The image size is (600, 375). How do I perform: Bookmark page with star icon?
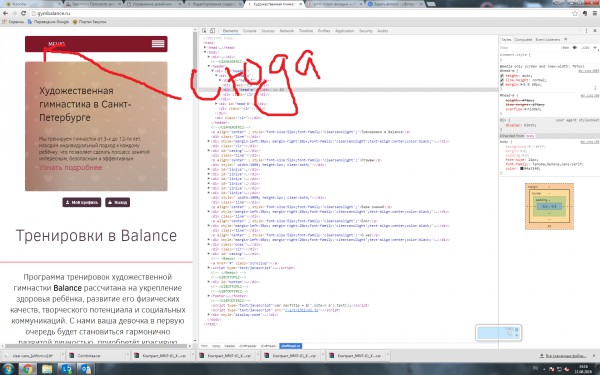coord(575,13)
